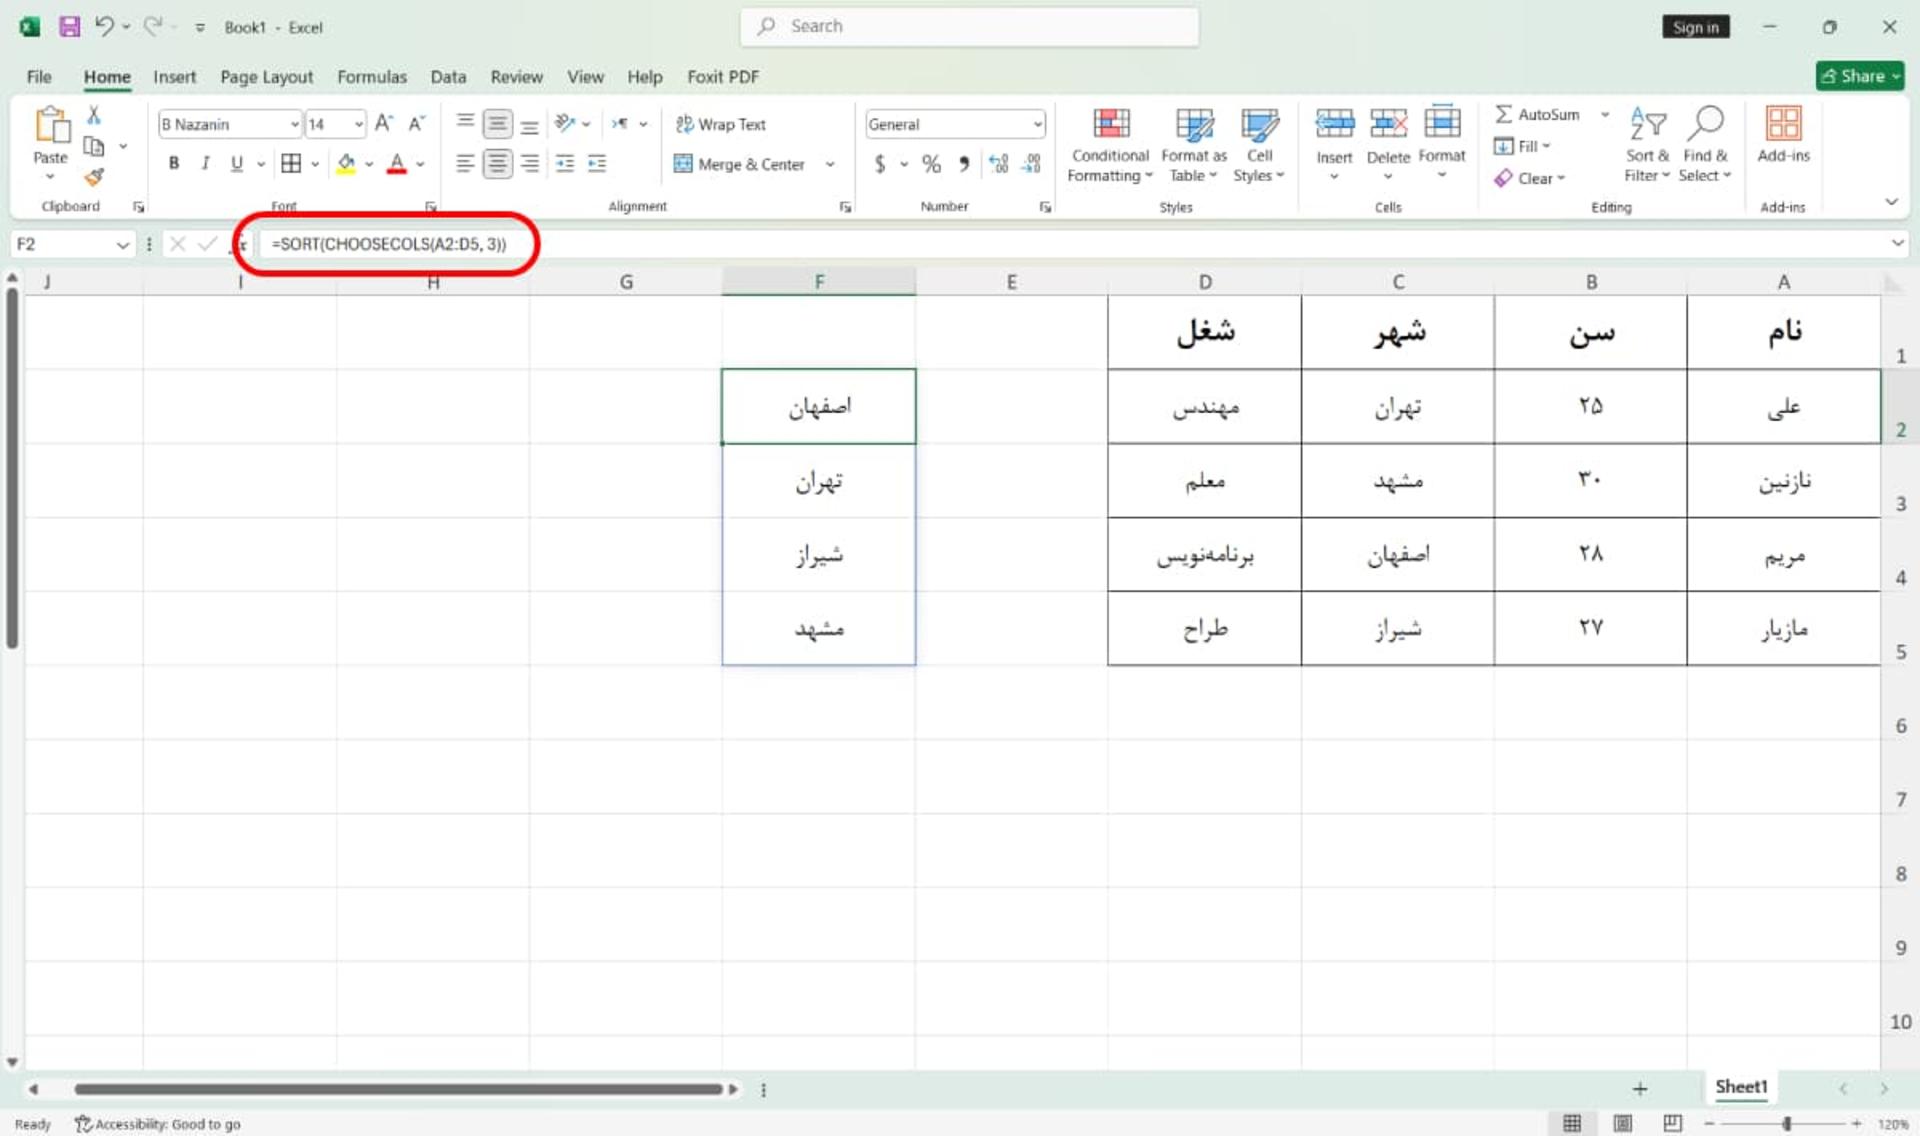Click the Add-ins icon
Image resolution: width=1920 pixels, height=1136 pixels.
click(x=1783, y=124)
